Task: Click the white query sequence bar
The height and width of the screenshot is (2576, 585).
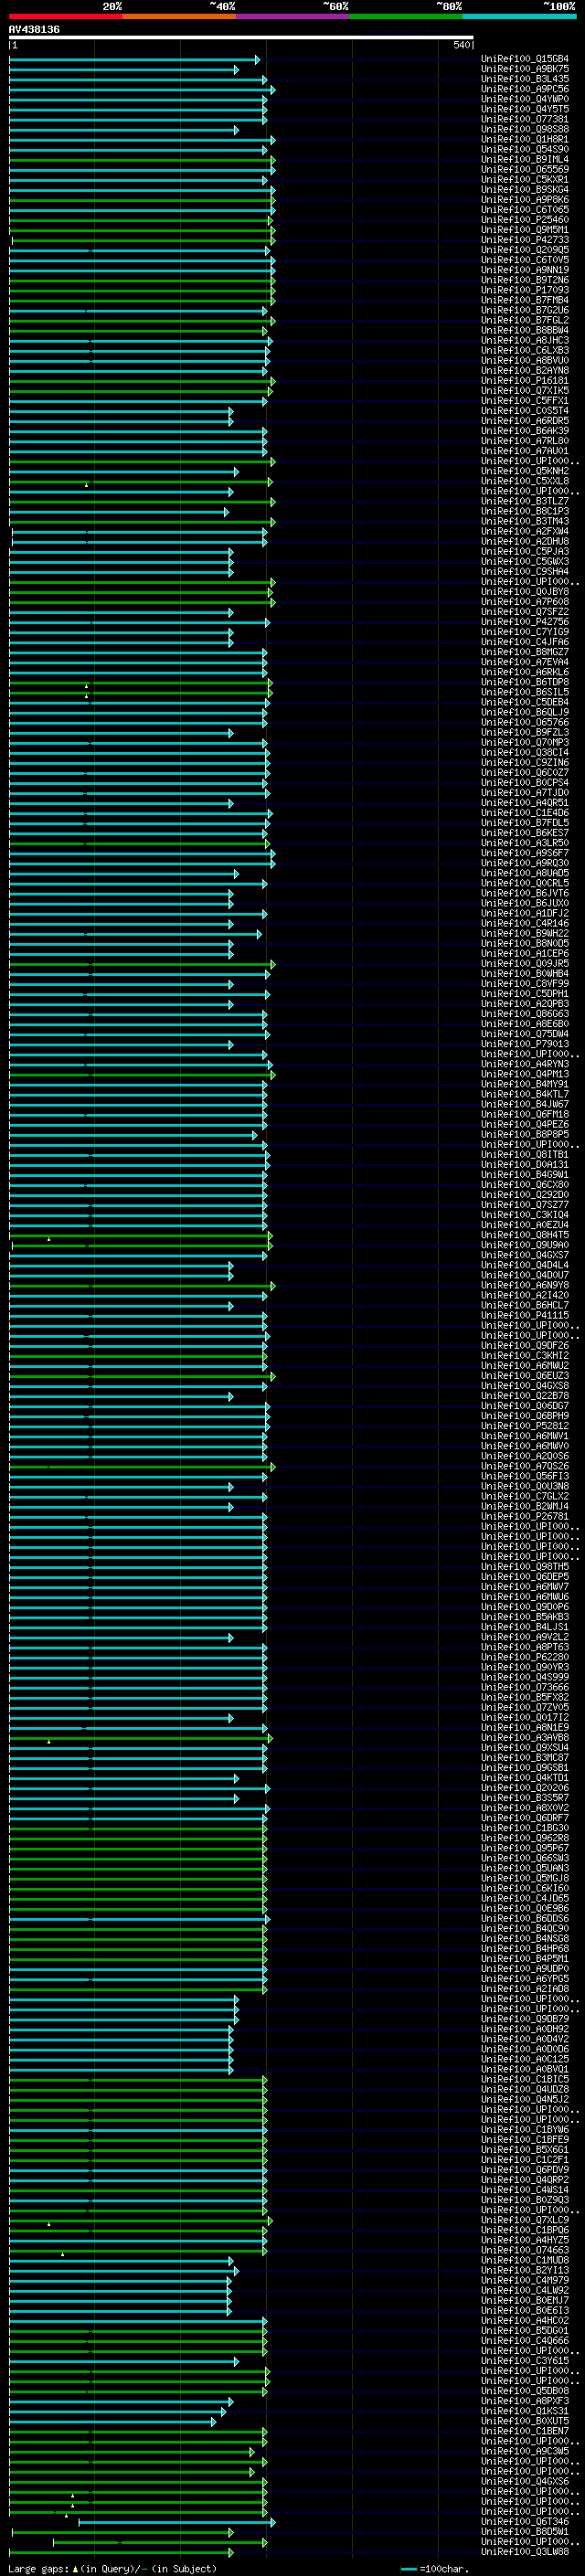Action: (241, 37)
